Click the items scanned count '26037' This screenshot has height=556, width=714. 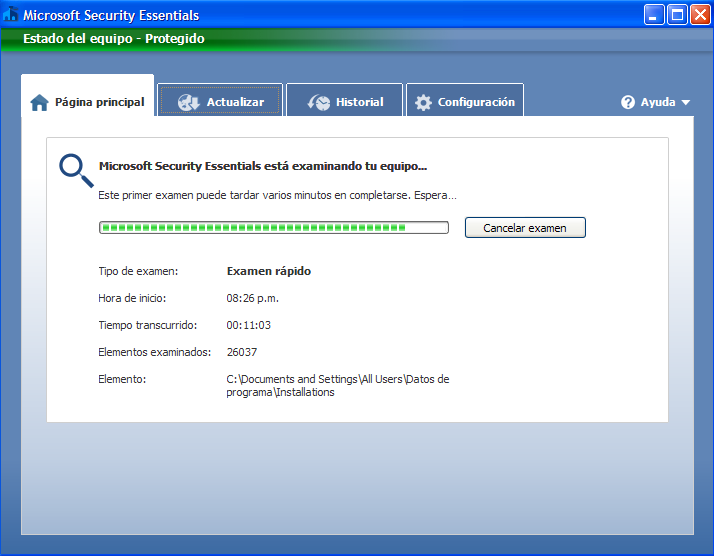coord(242,352)
